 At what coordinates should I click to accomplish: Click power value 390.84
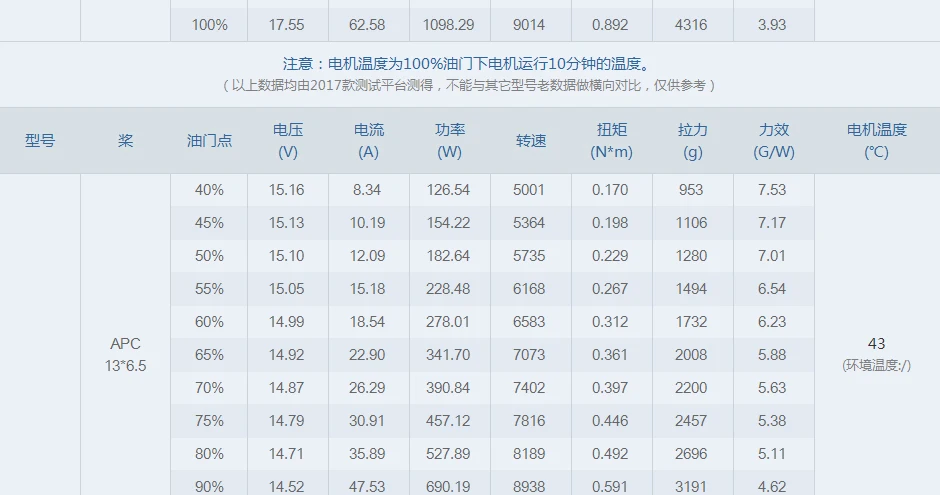tap(448, 388)
